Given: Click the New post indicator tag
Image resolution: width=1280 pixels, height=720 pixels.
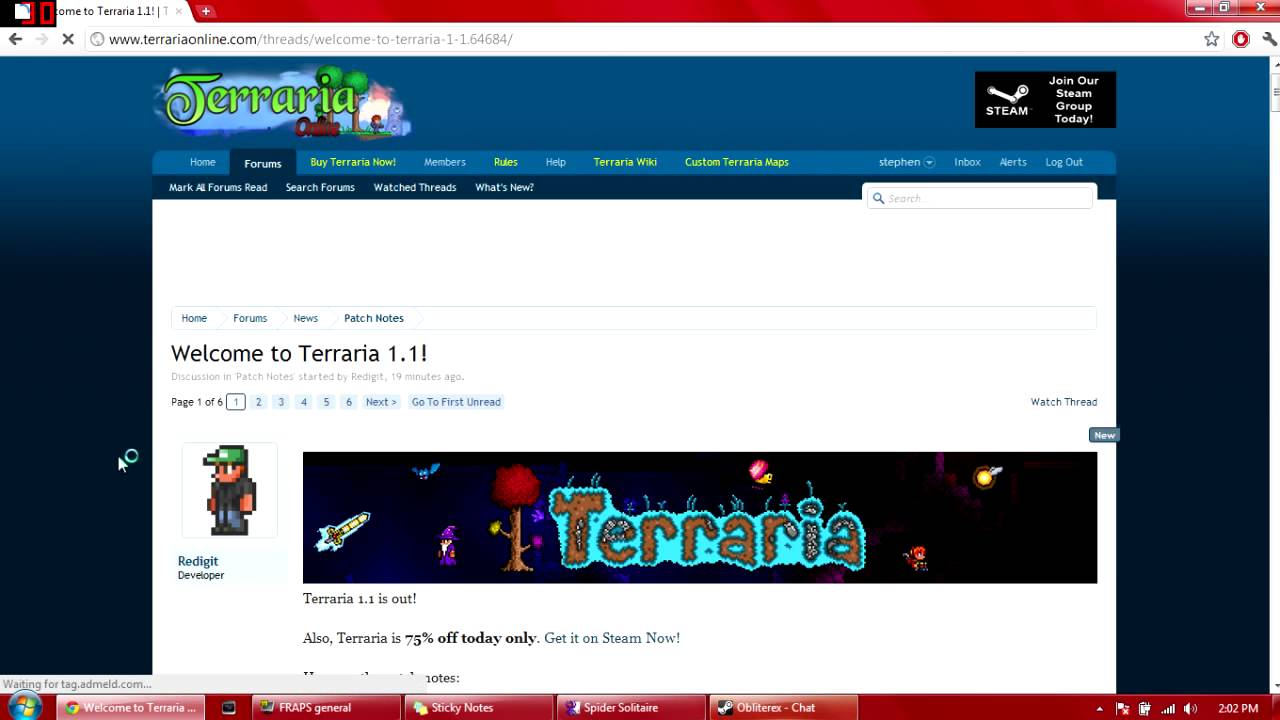Looking at the screenshot, I should tap(1104, 435).
